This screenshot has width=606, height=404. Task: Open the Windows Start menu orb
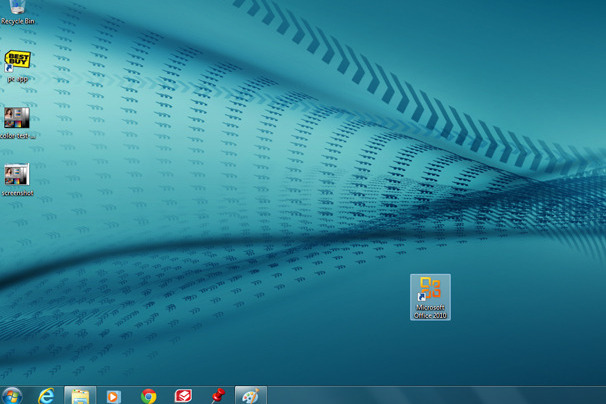12,396
